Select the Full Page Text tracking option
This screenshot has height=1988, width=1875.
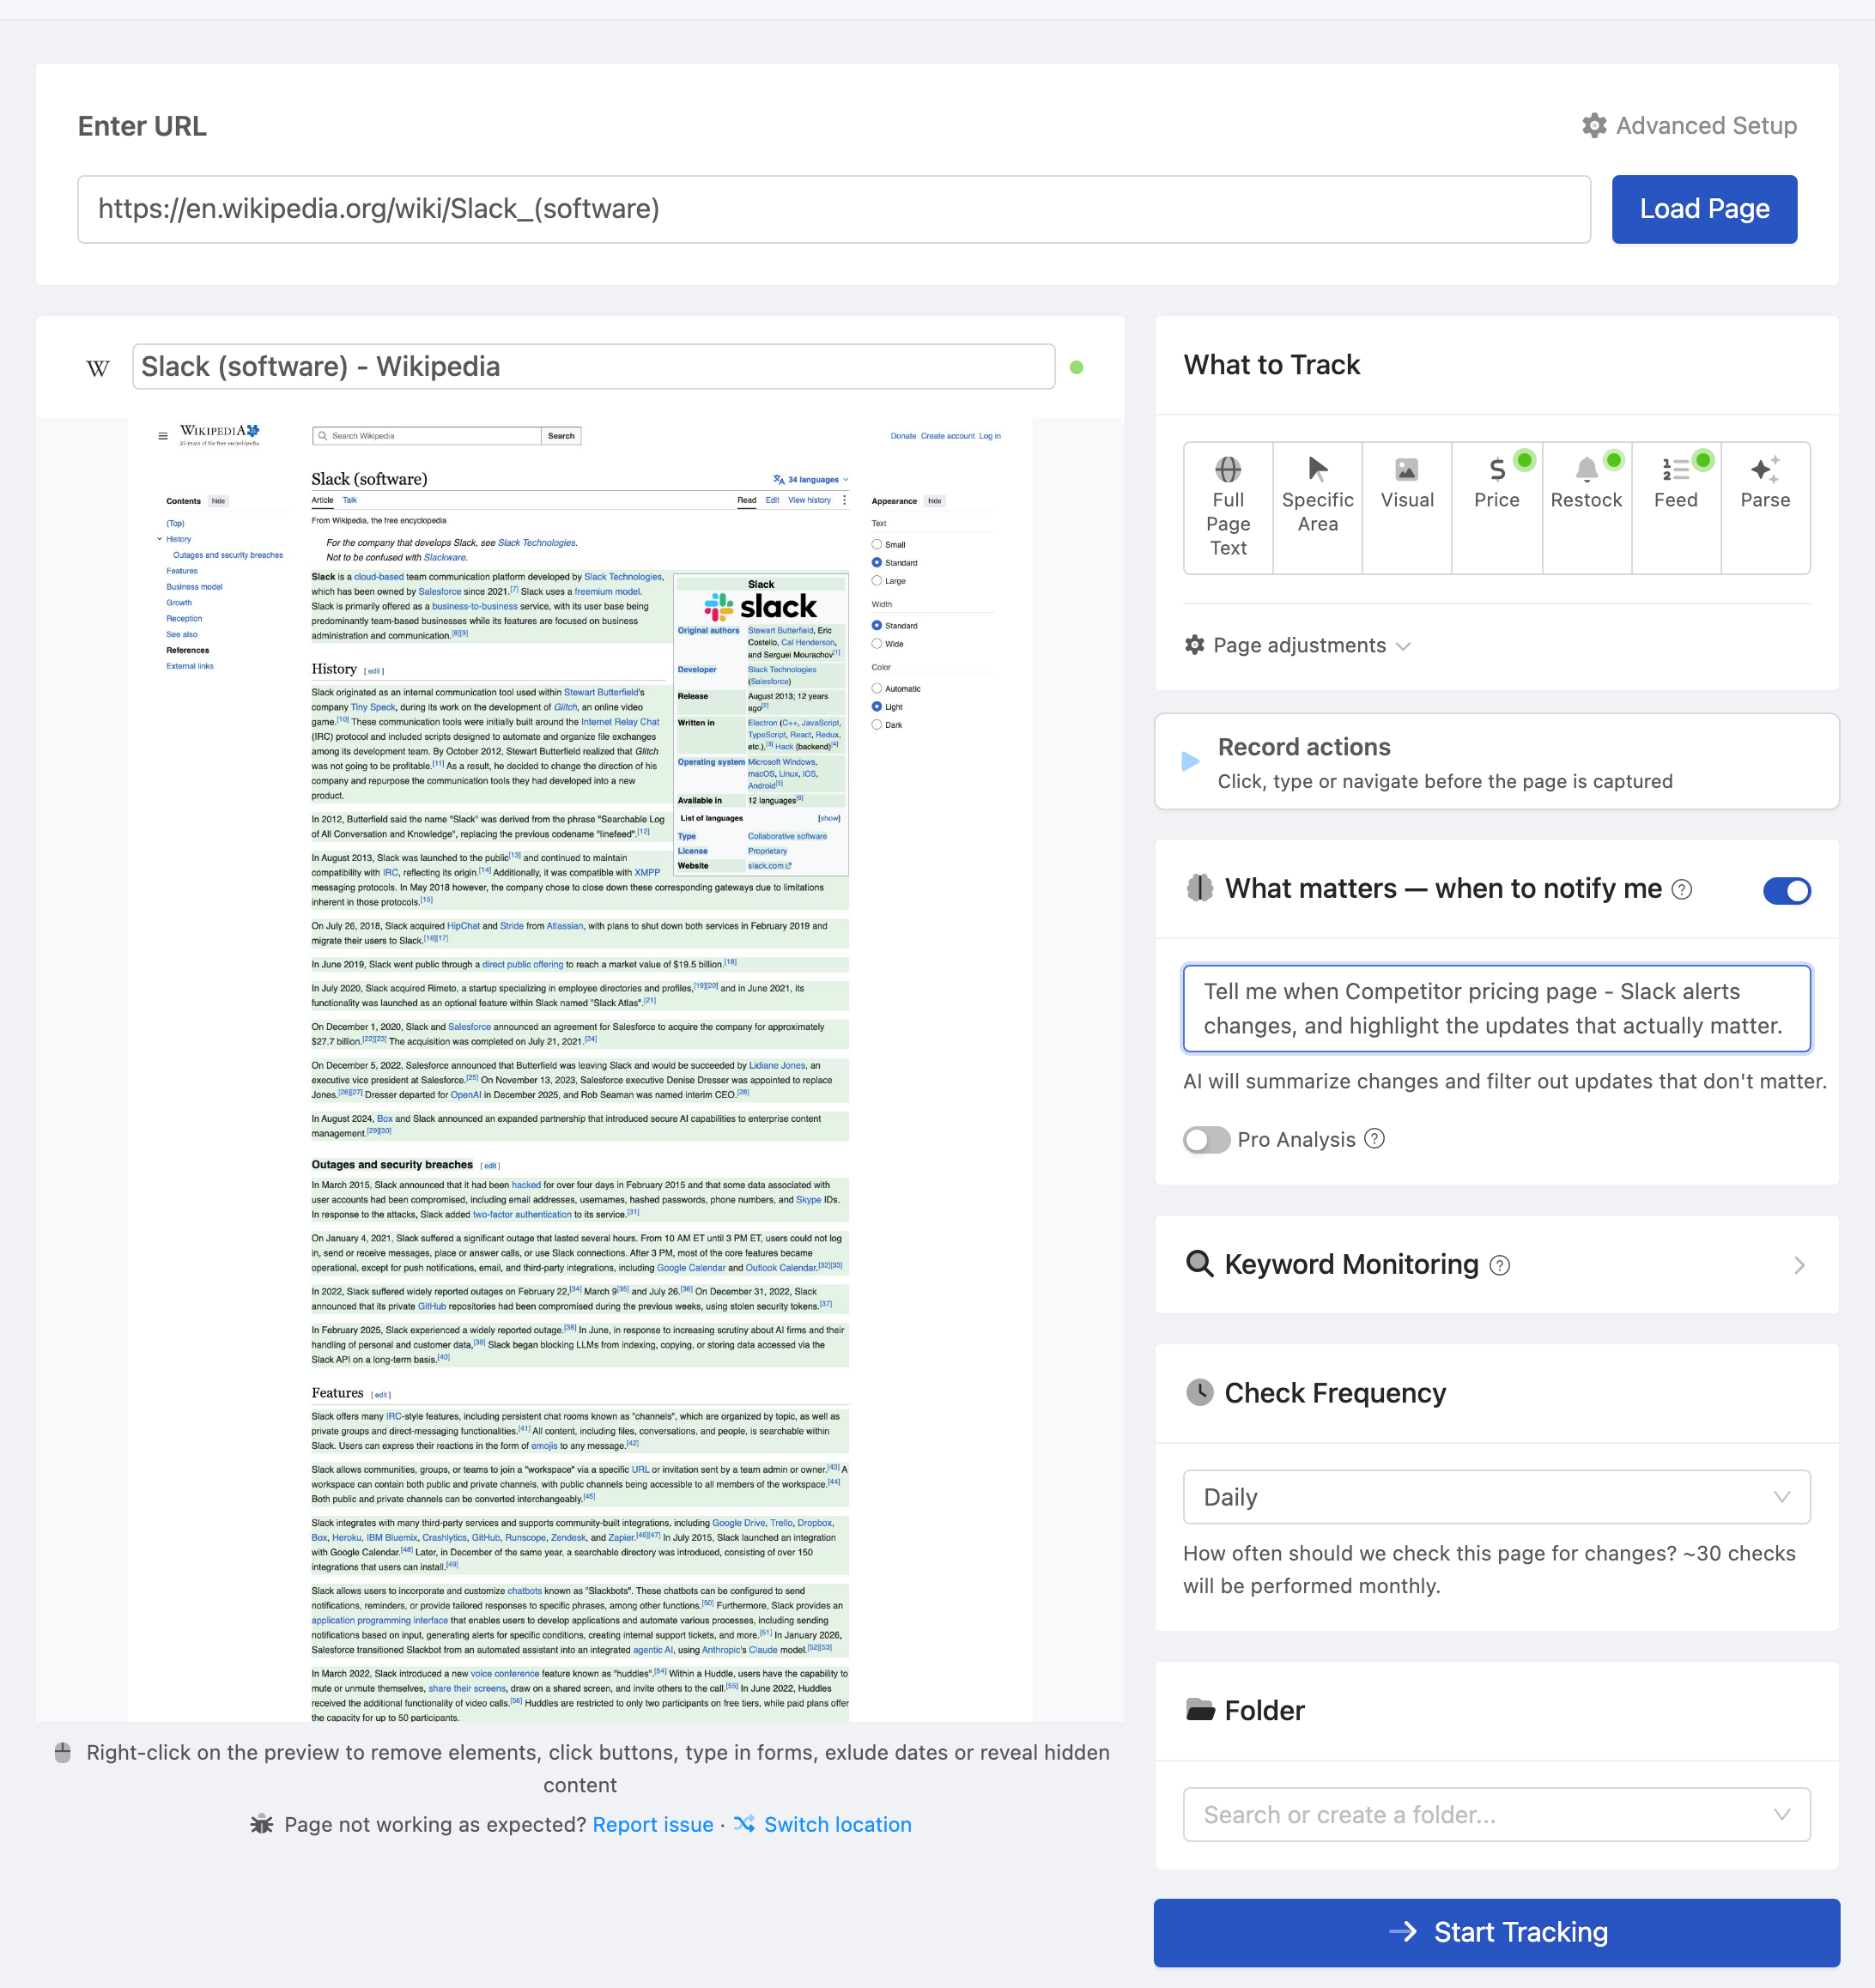pyautogui.click(x=1228, y=508)
